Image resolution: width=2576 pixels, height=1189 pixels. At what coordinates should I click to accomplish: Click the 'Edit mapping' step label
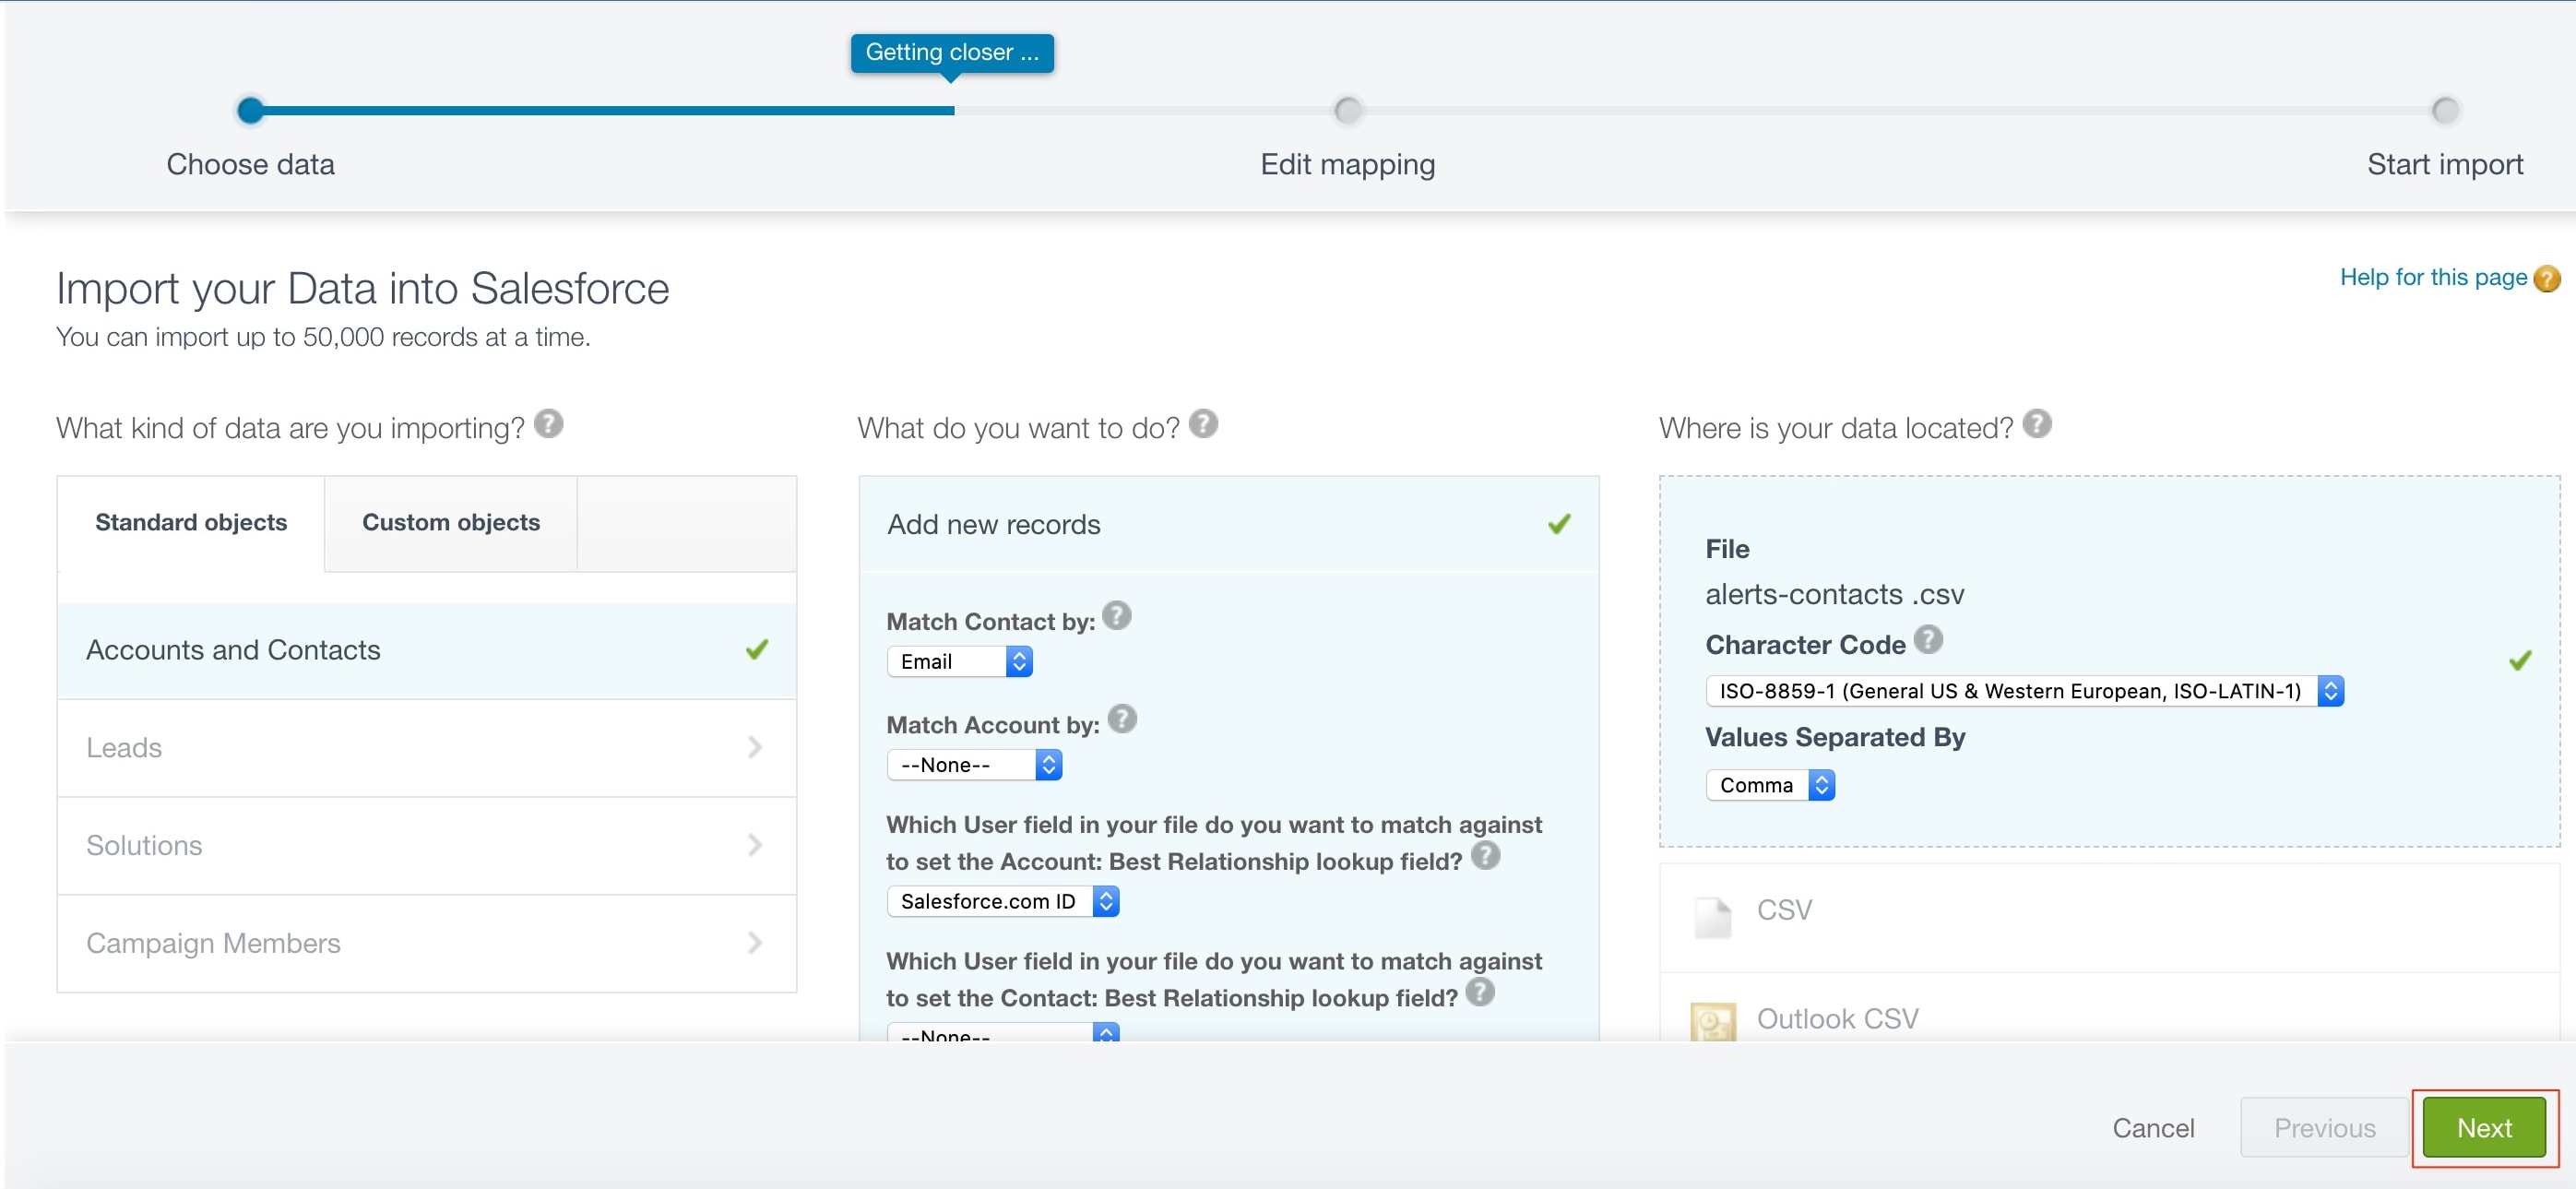click(1347, 164)
